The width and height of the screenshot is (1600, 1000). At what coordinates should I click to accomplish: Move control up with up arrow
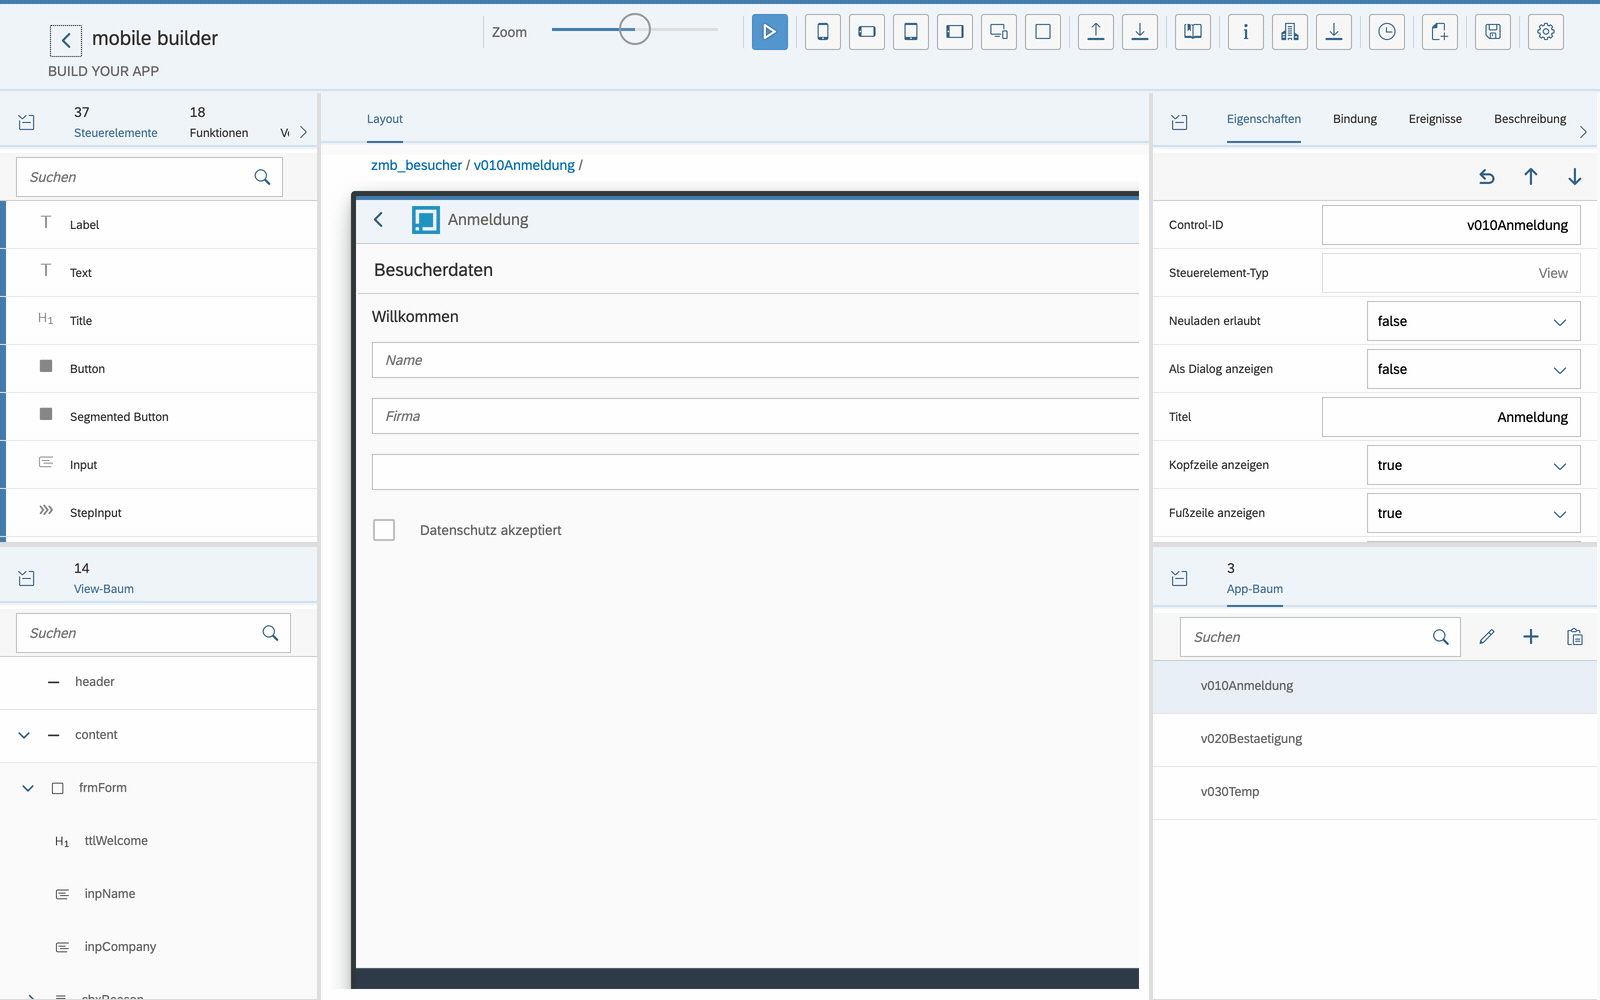pos(1531,177)
